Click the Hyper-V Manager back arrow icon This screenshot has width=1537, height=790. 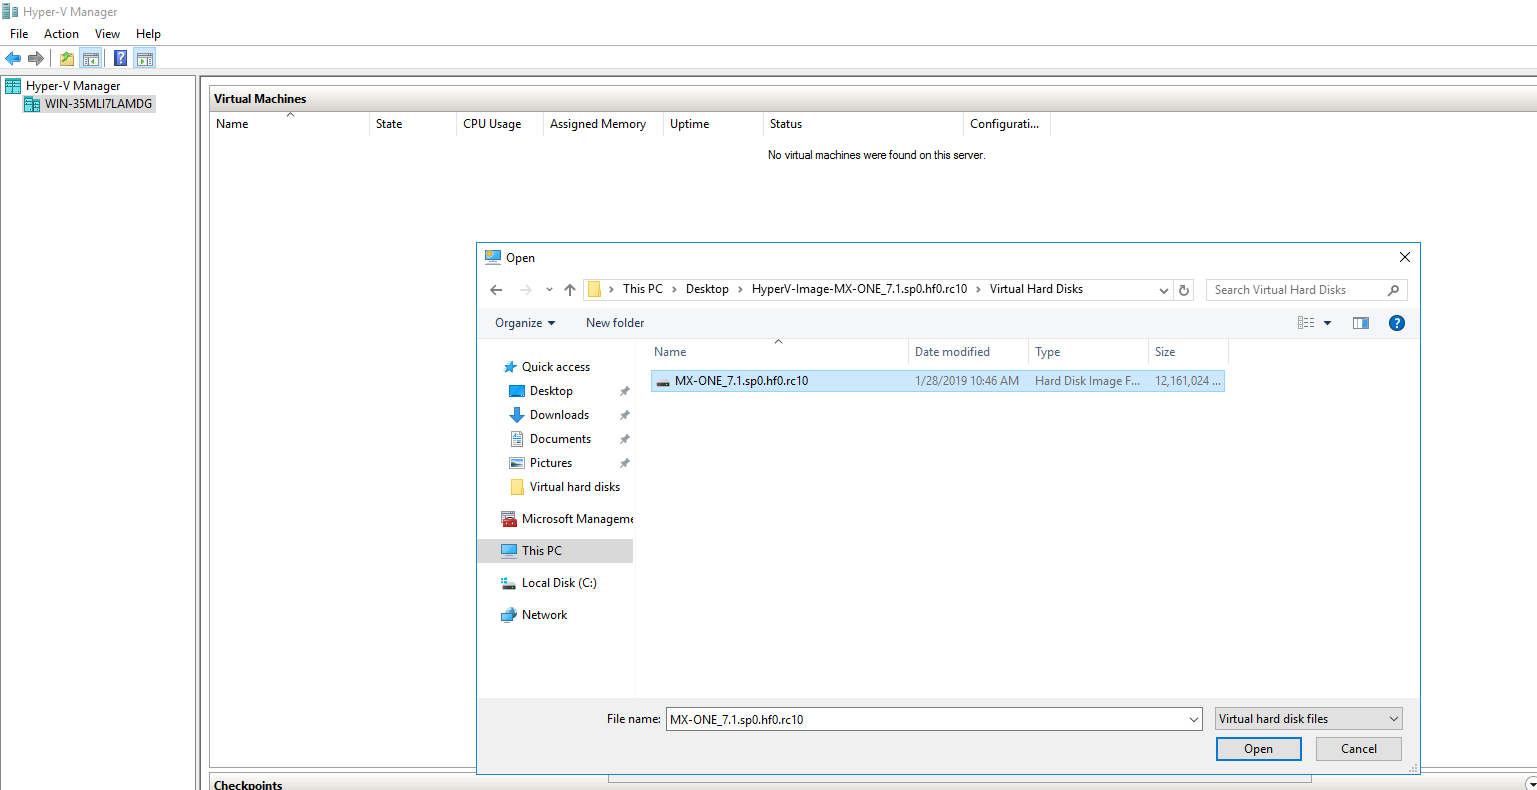pos(13,58)
